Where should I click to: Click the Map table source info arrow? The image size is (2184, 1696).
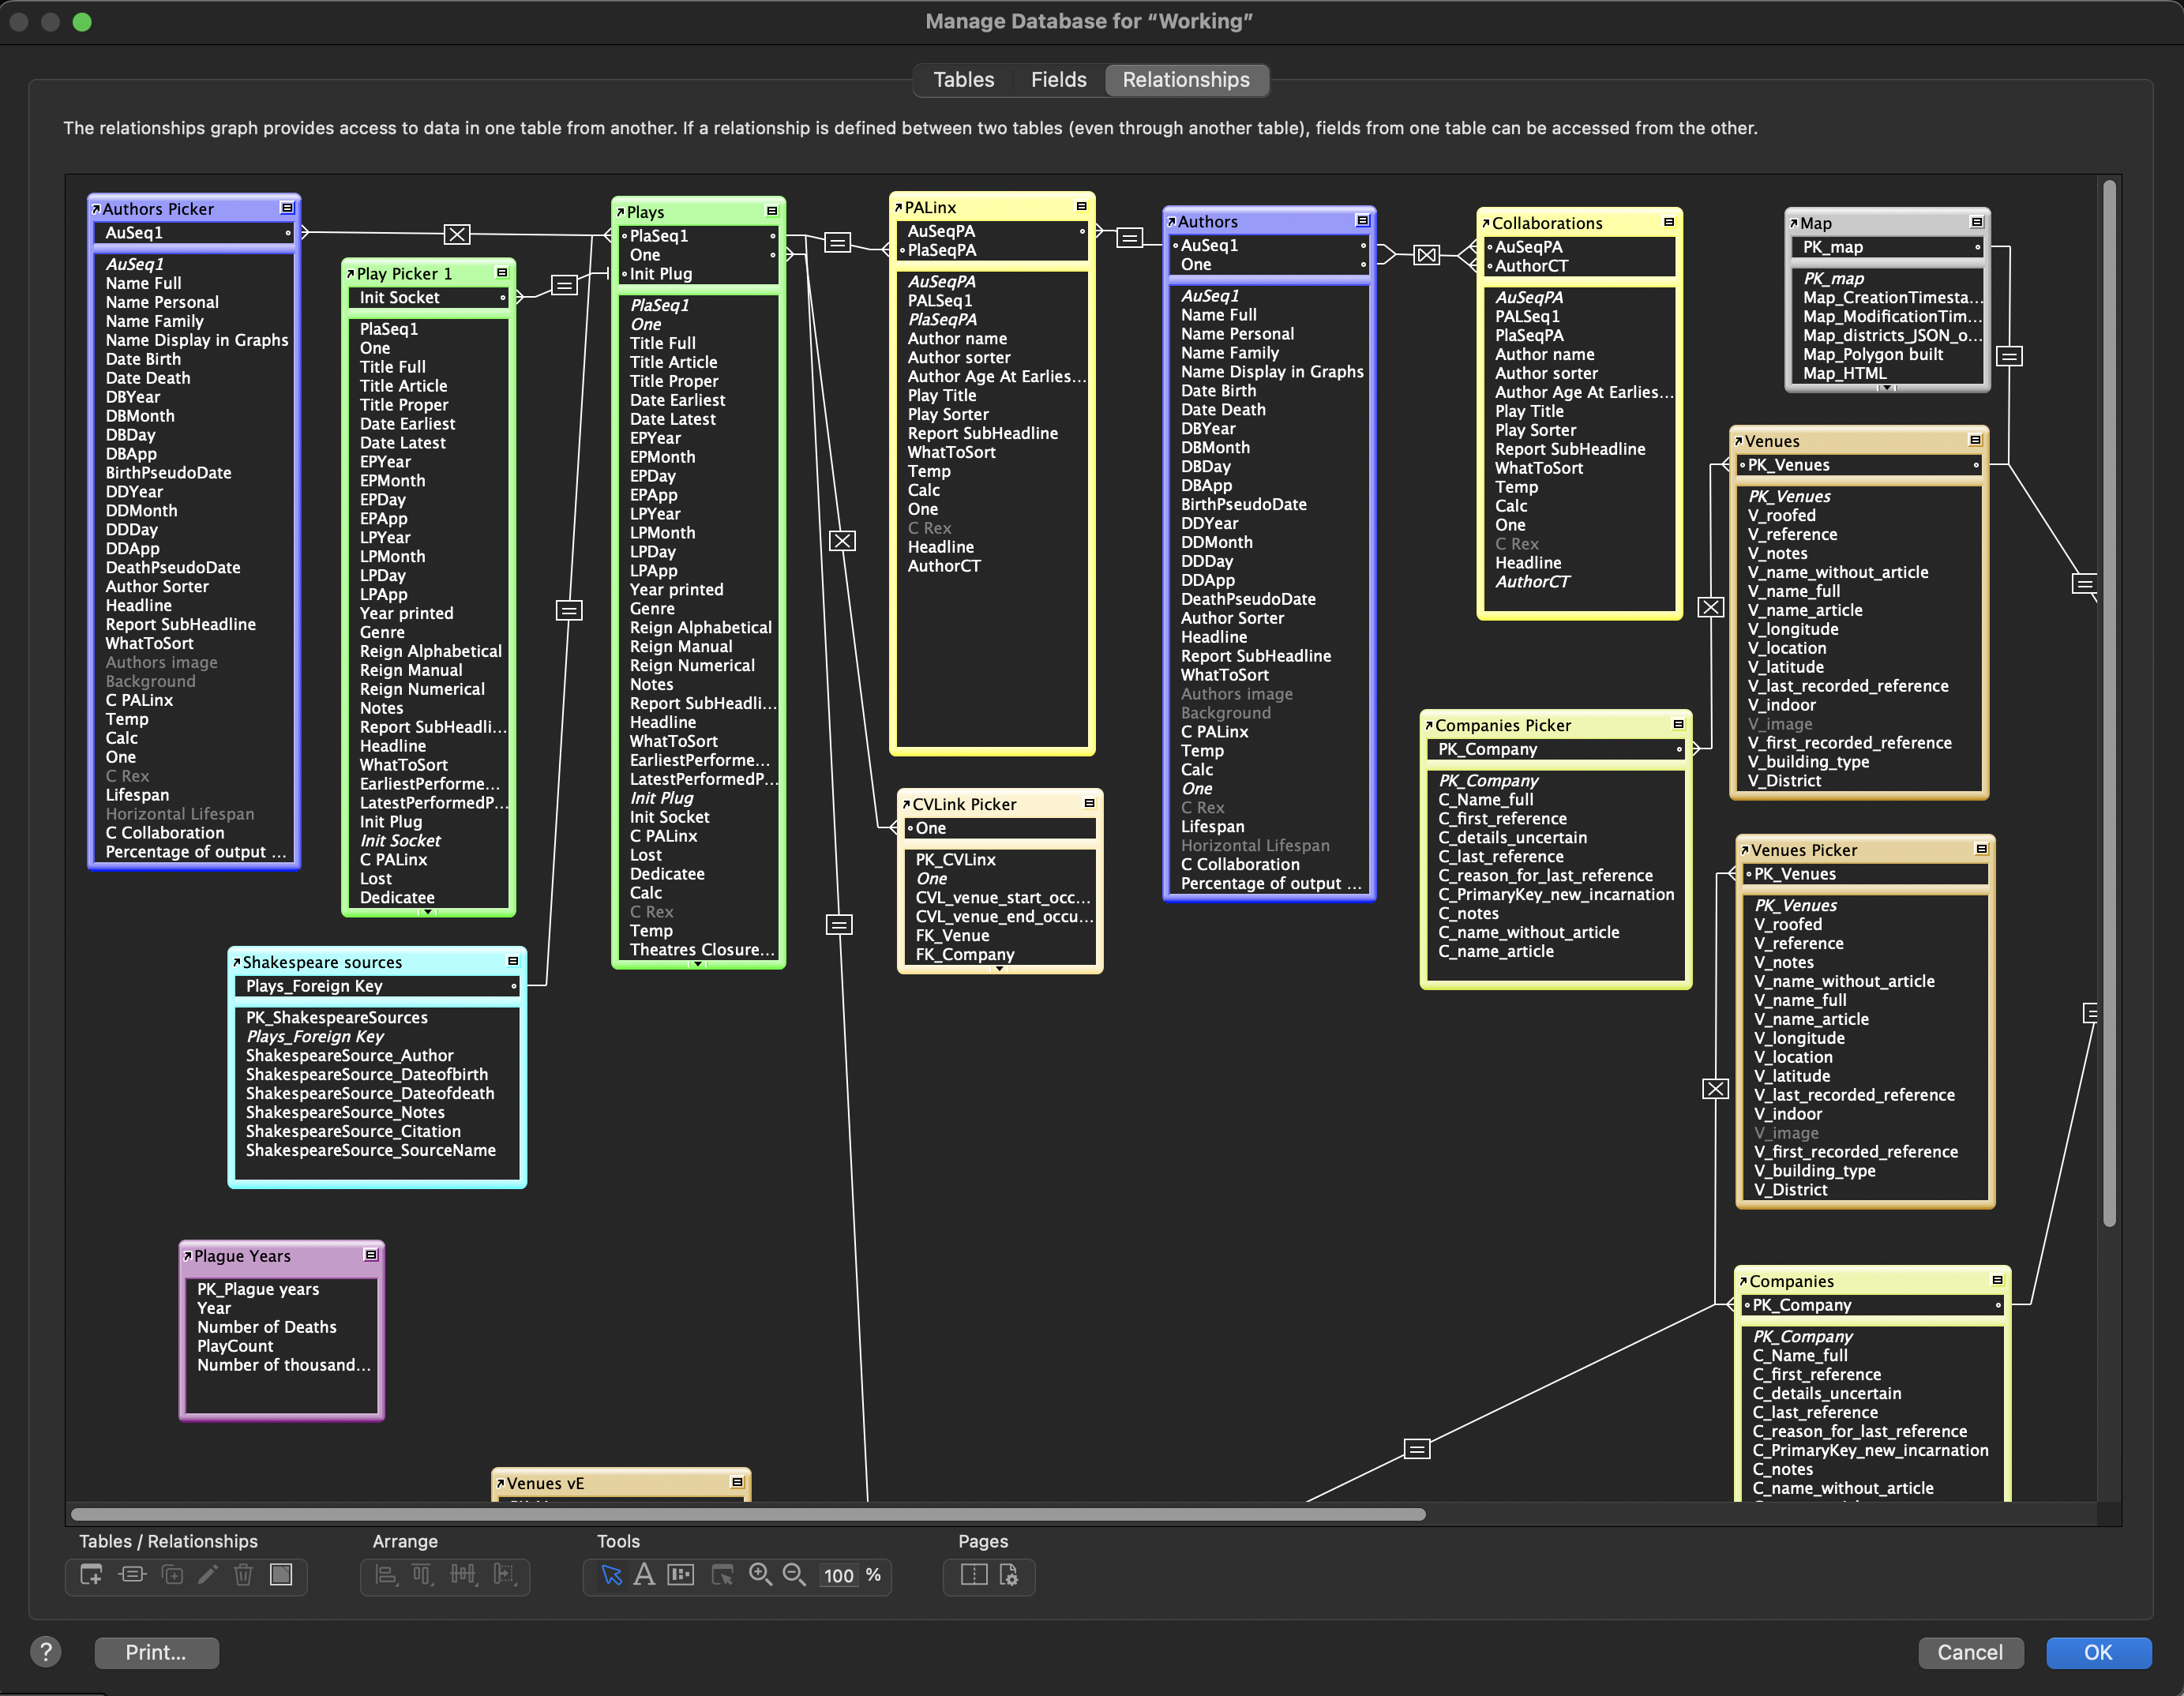pyautogui.click(x=1794, y=223)
